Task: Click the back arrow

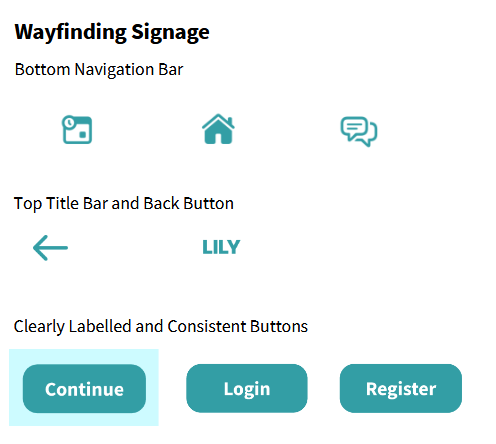Action: pos(50,248)
